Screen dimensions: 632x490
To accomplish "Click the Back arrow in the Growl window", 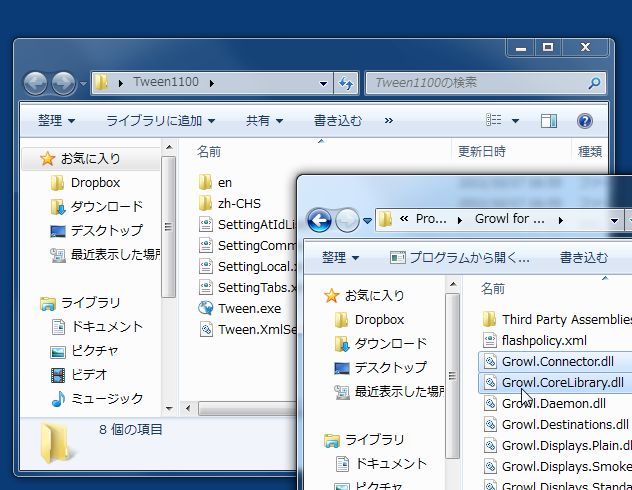I will tap(319, 220).
